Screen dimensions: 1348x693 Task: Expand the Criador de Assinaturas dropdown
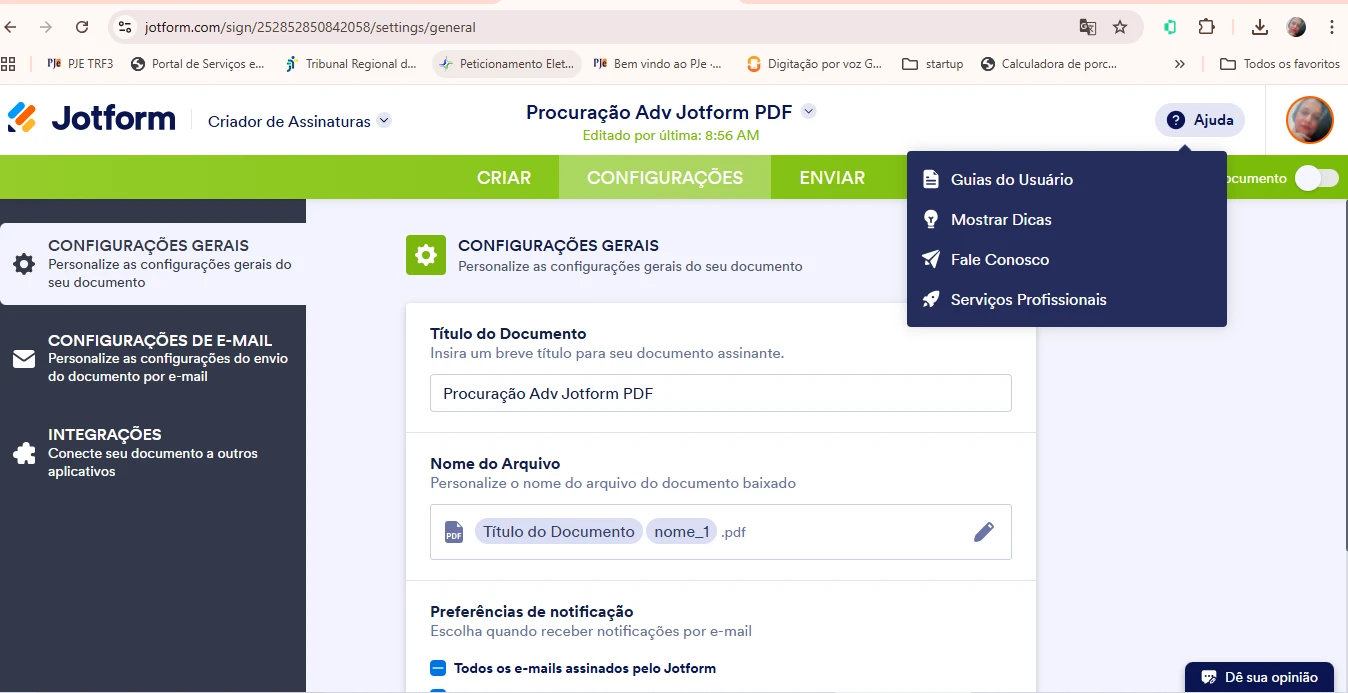[x=297, y=119]
